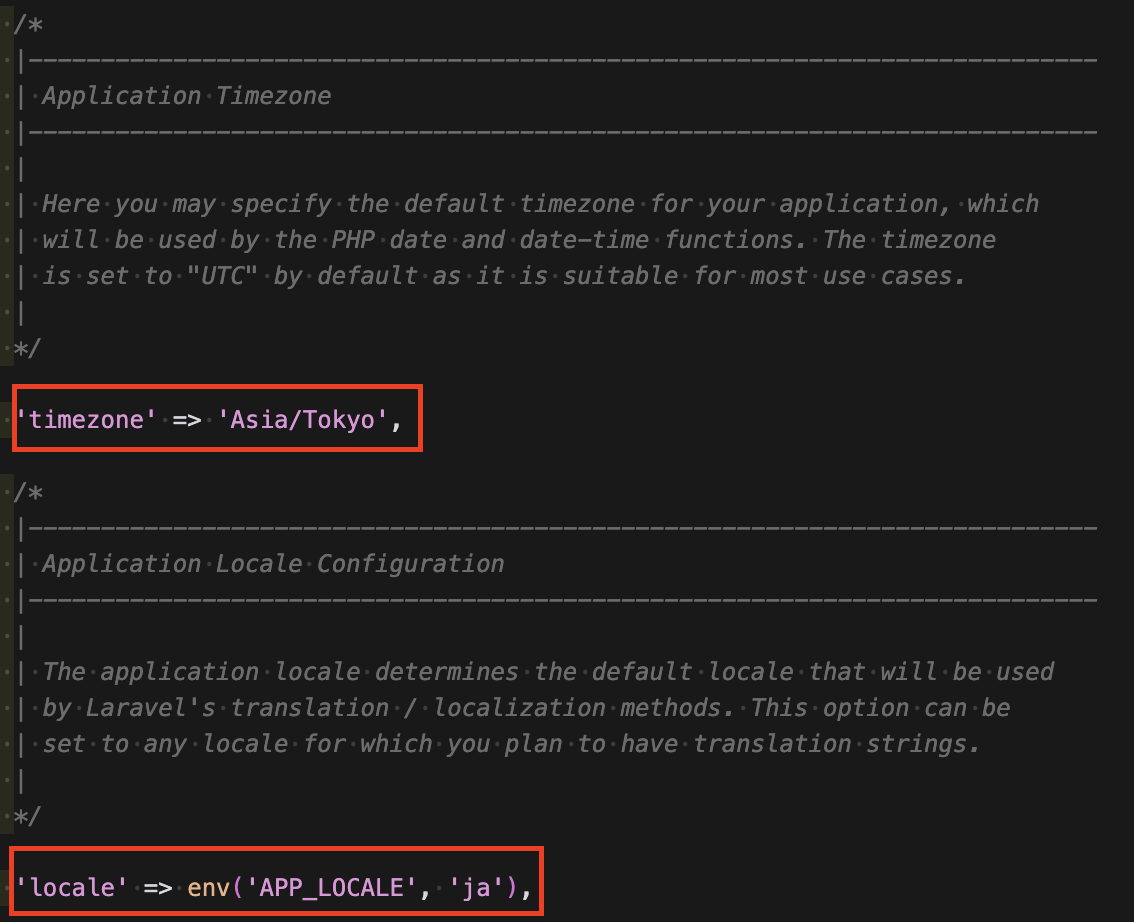Click the 'locale' key string
Screen dimensions: 1134x922
(72, 888)
